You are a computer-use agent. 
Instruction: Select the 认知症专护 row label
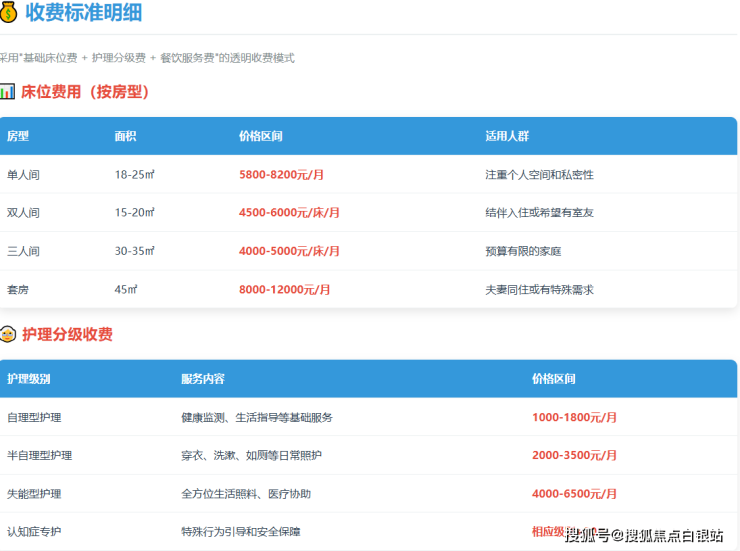pyautogui.click(x=34, y=532)
